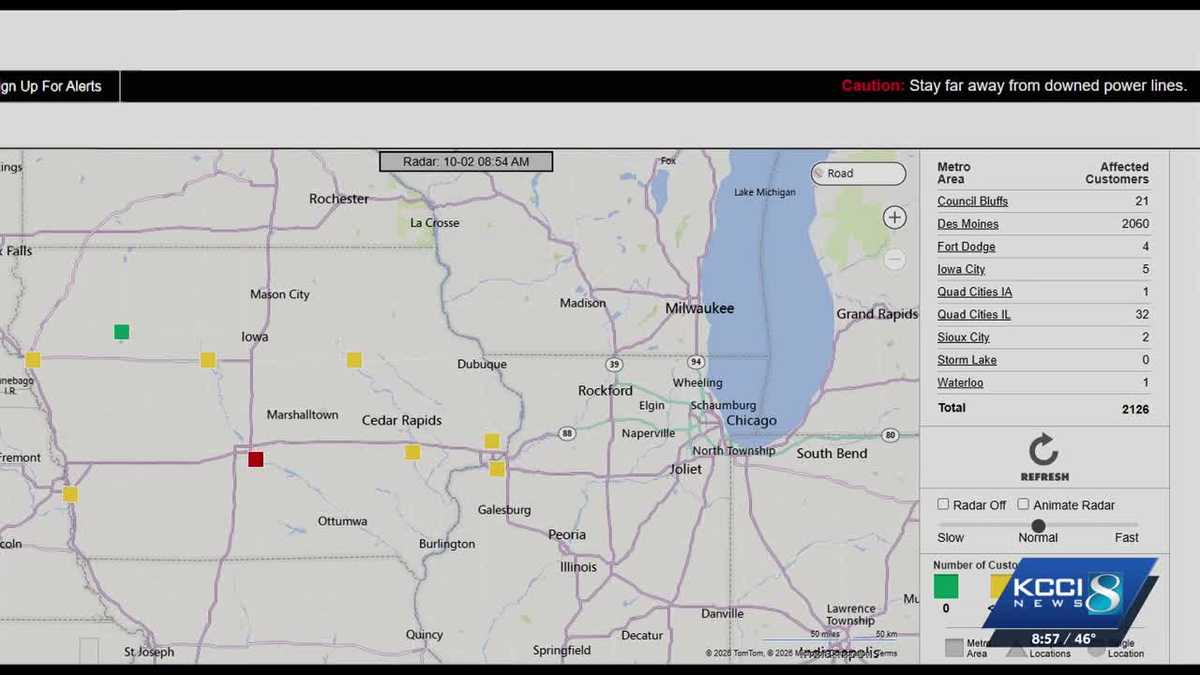Screen dimensions: 1200x675
Task: Click Des Moines affected customers value 2060
Action: point(1135,224)
